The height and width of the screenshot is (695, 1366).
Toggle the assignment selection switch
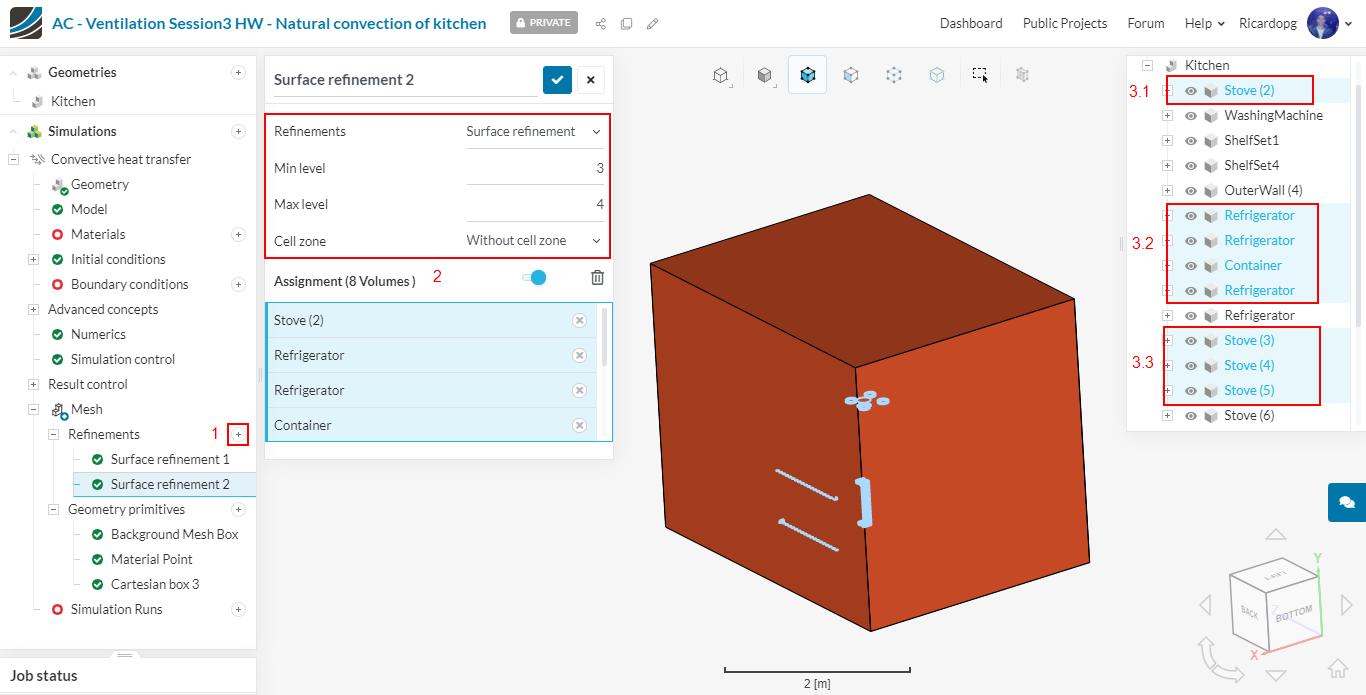[534, 278]
